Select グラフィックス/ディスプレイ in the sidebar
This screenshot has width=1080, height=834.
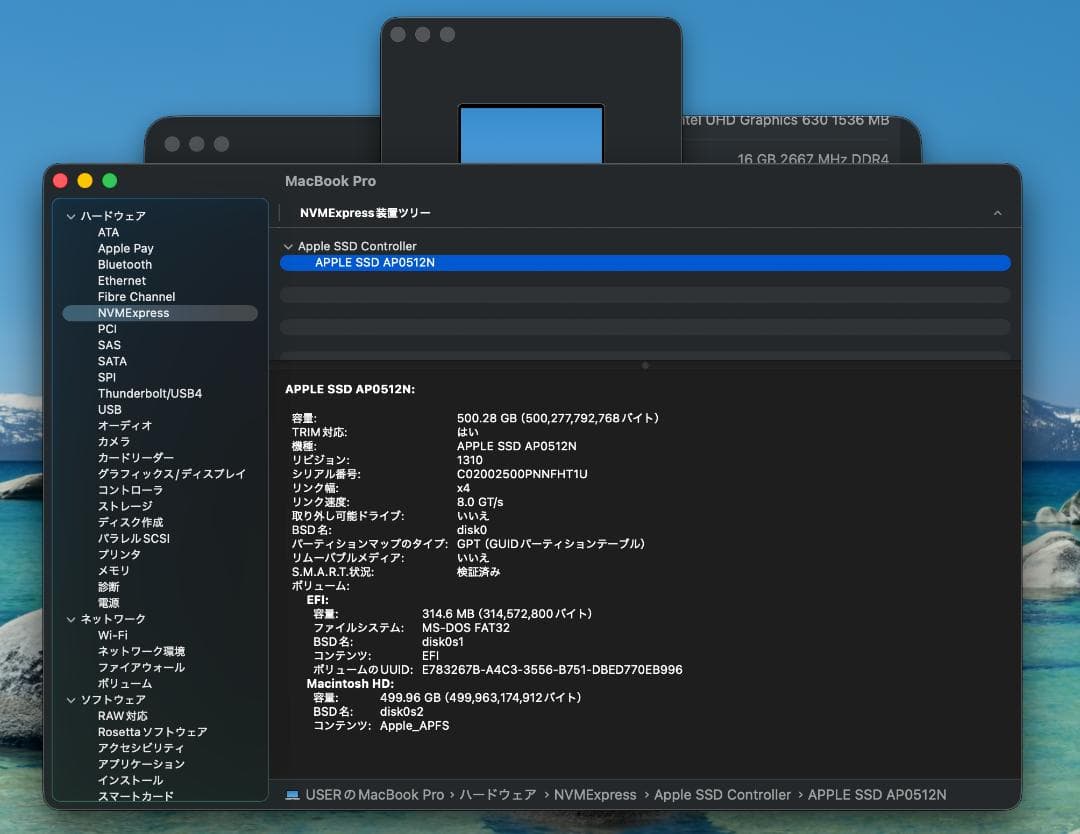click(172, 474)
